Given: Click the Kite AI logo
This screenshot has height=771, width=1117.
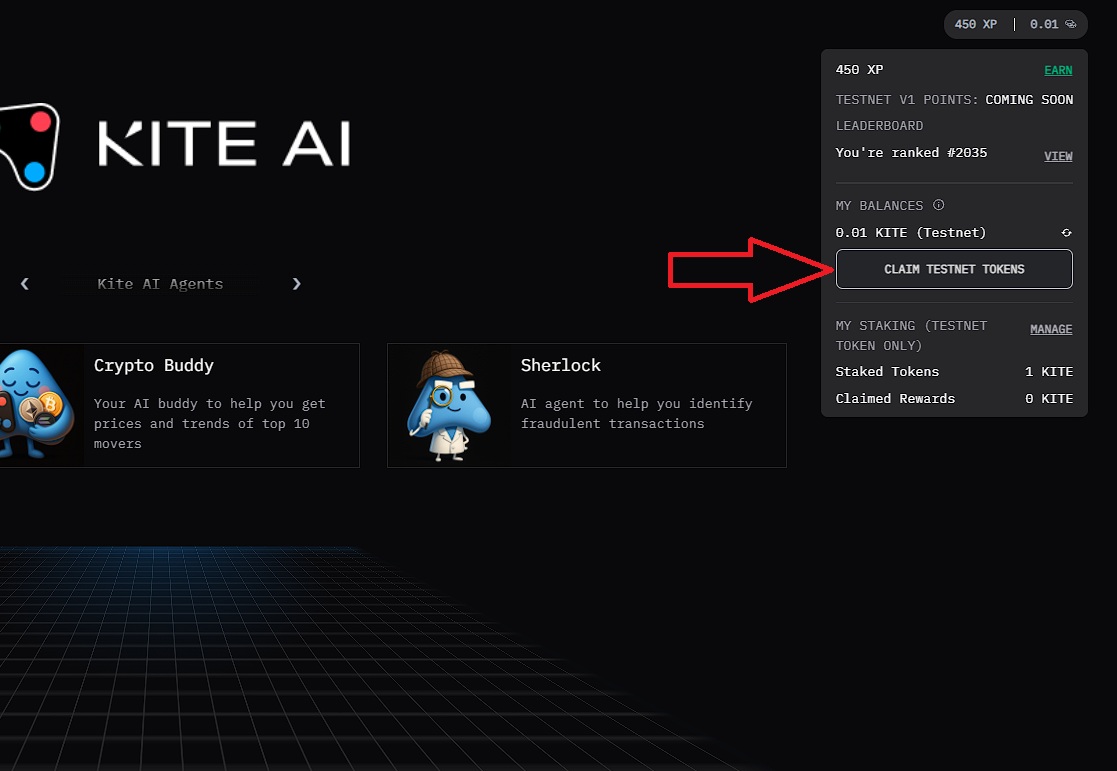Looking at the screenshot, I should click(x=175, y=145).
